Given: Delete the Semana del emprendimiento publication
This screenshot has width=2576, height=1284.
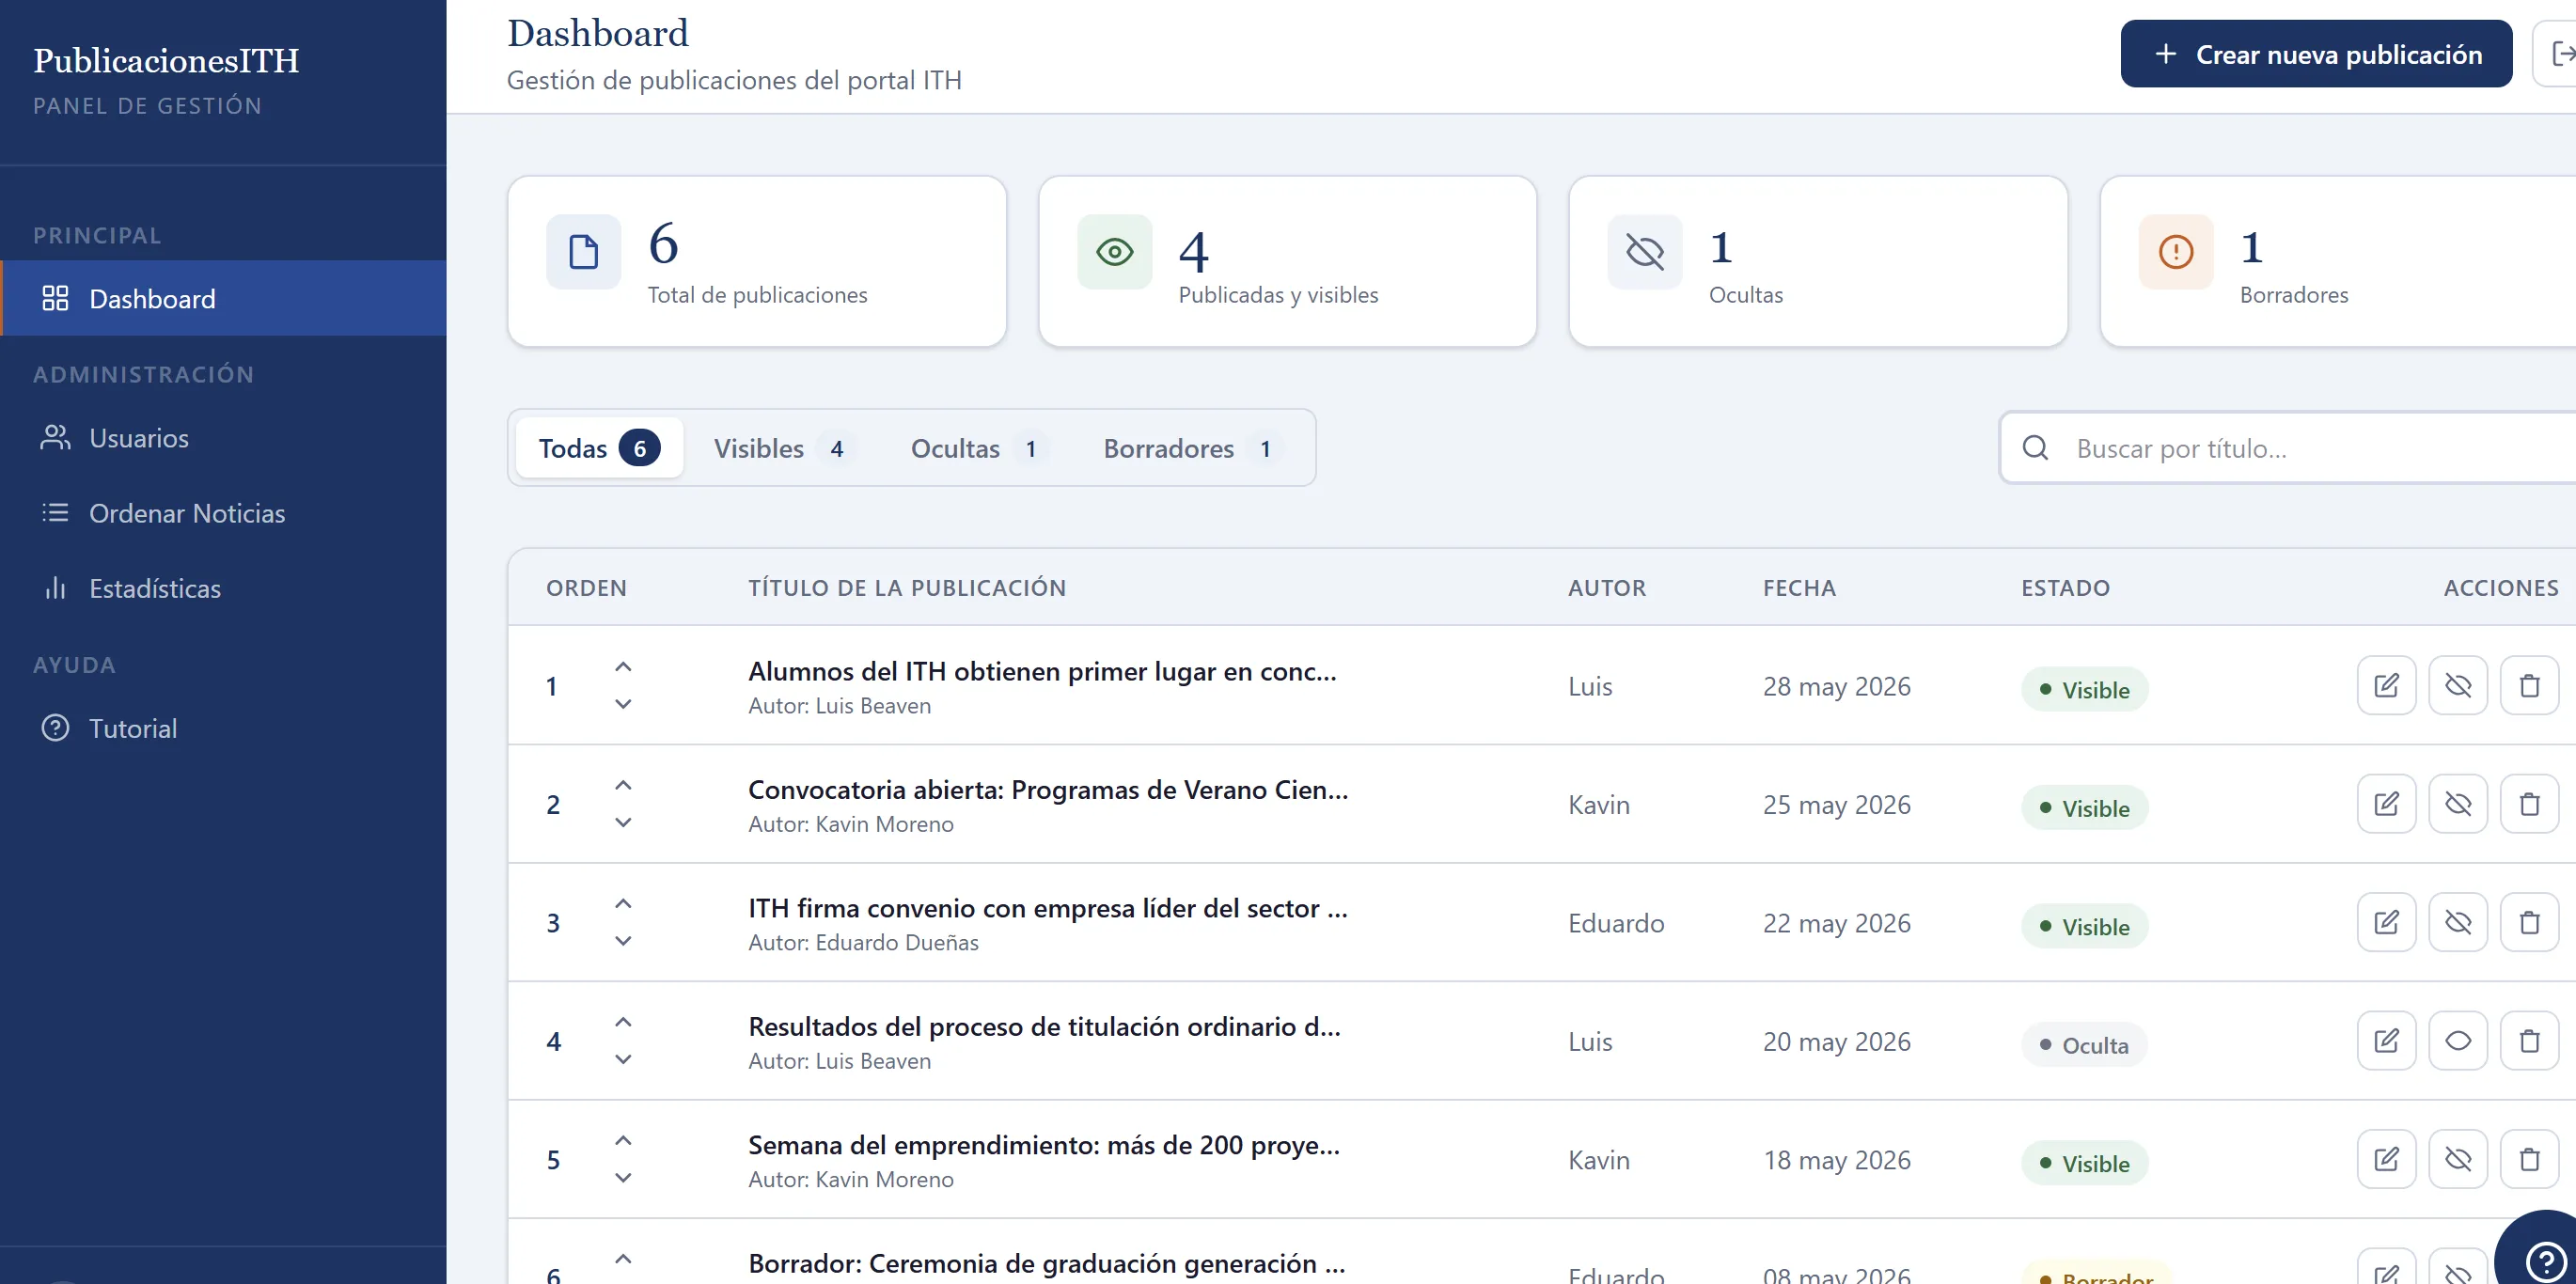Looking at the screenshot, I should 2529,1159.
